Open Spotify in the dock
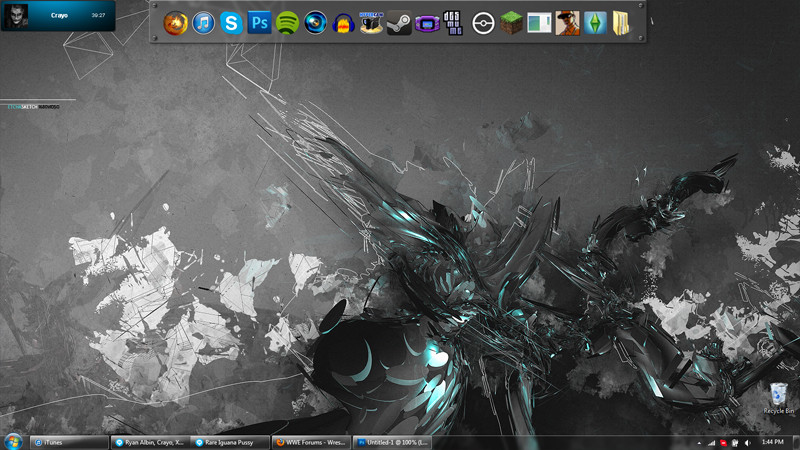The image size is (800, 450). [x=288, y=22]
